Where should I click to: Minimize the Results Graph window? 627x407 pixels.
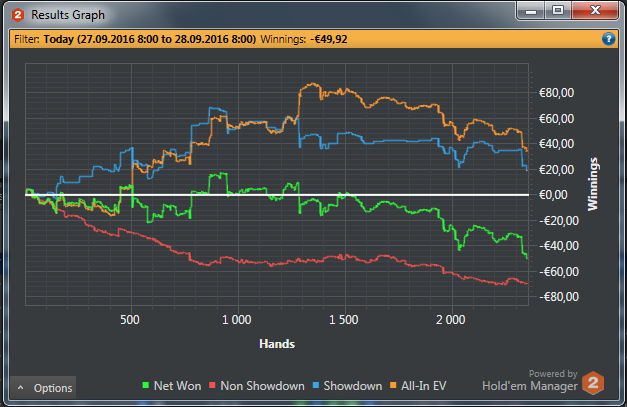click(x=531, y=10)
